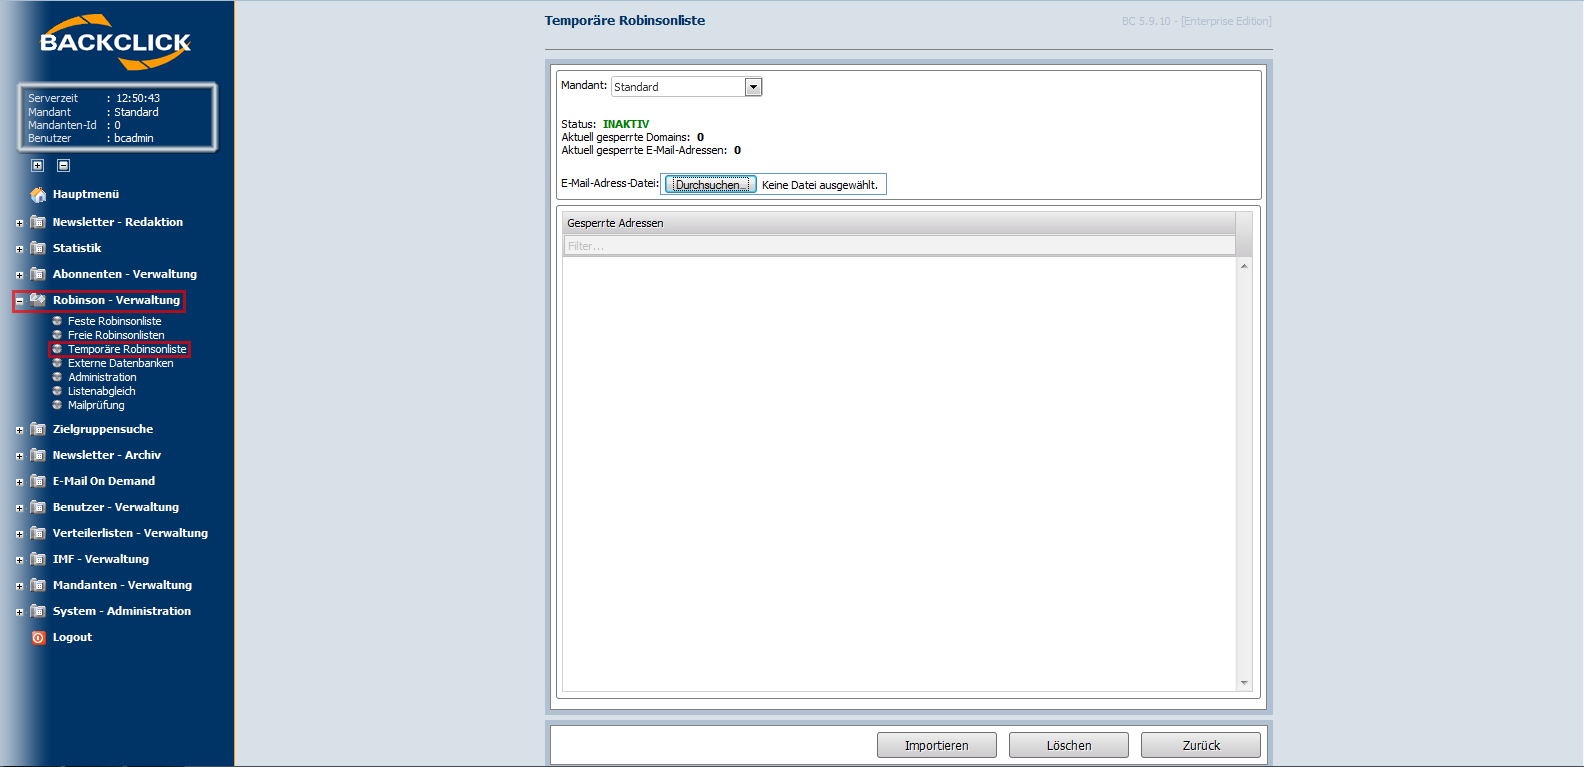Collapse the Robinson - Verwaltung tree node

[x=19, y=301]
